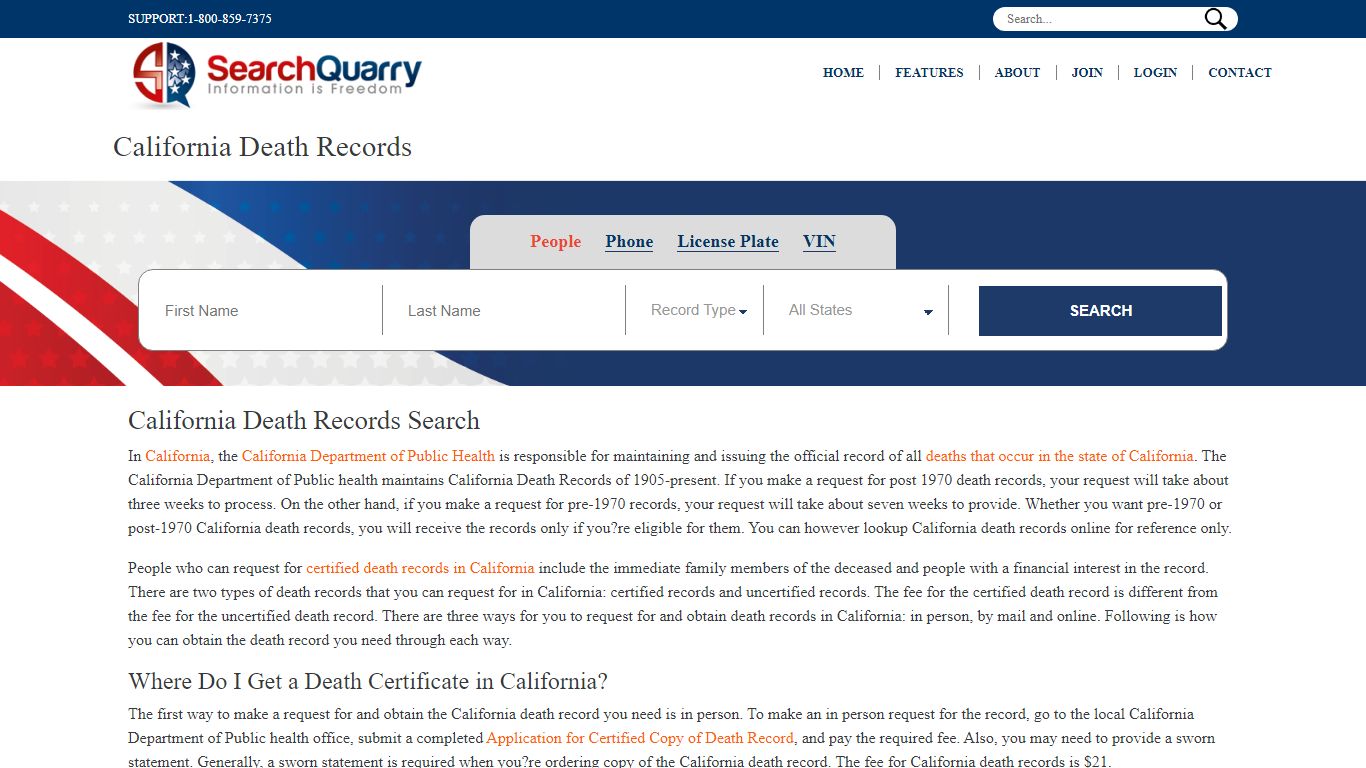Click the blue SEARCH button
Viewport: 1366px width, 768px height.
(x=1100, y=311)
